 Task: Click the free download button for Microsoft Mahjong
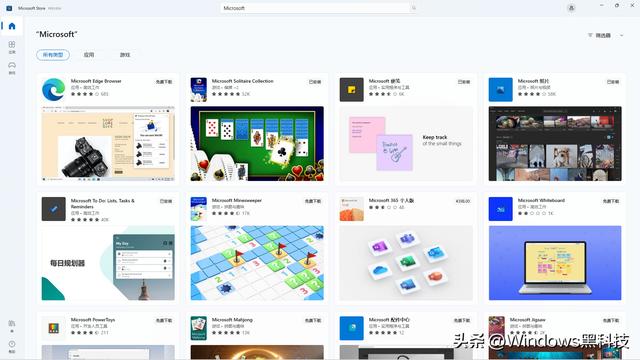[313, 320]
